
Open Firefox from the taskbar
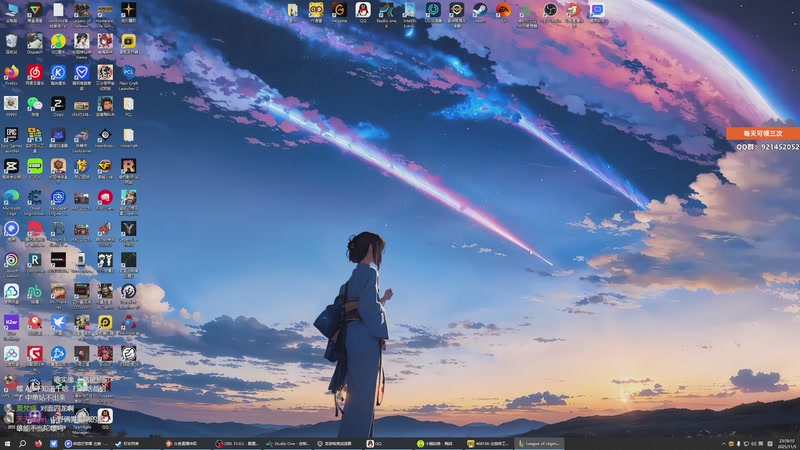click(38, 444)
